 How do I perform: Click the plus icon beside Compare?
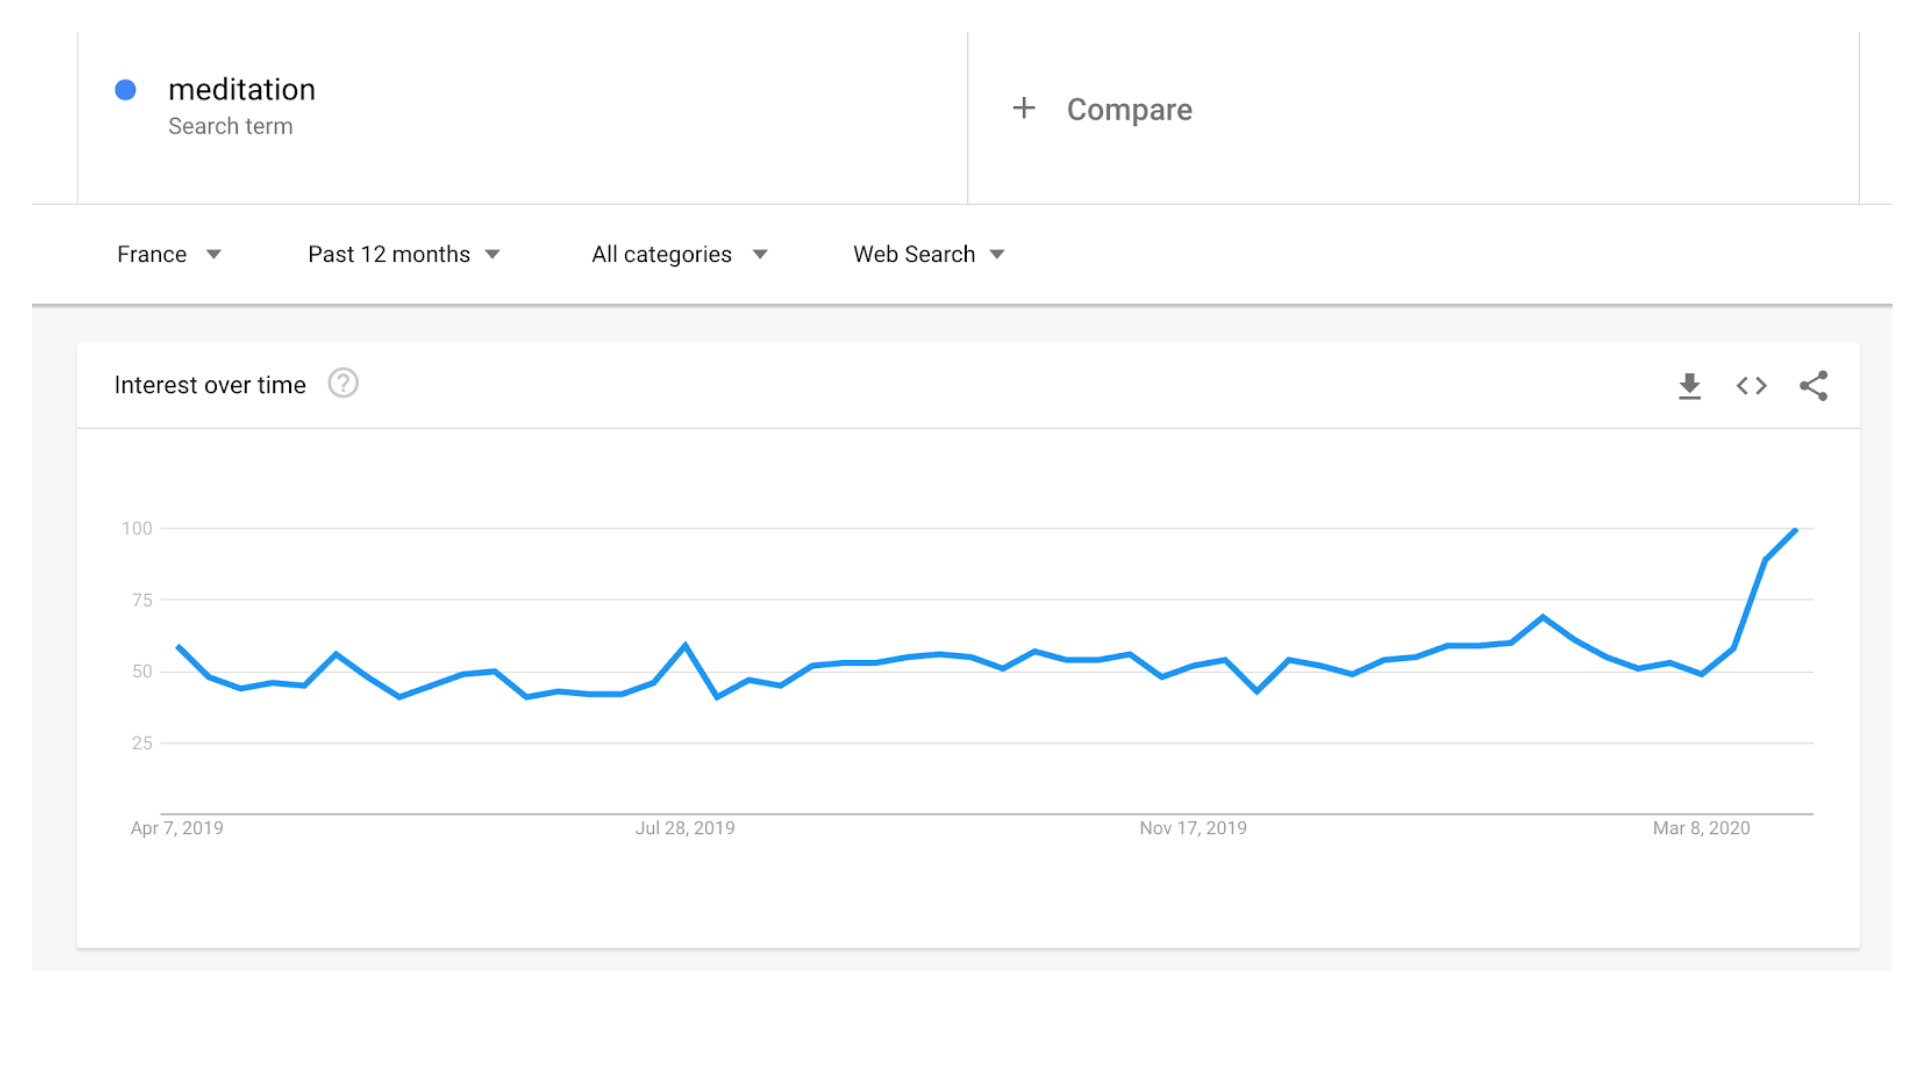(1023, 108)
